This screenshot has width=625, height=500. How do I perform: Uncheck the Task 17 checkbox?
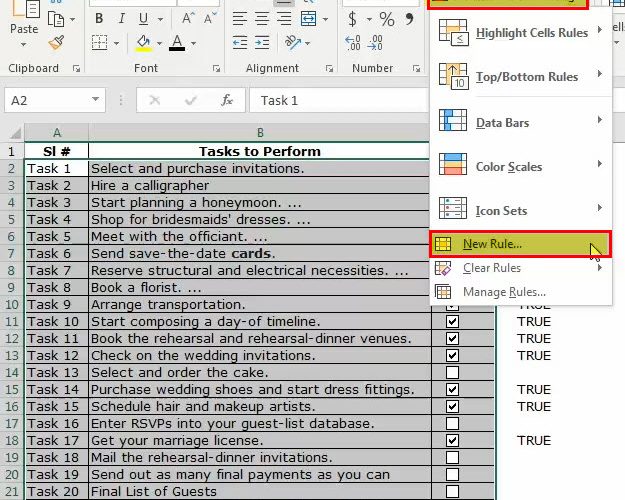pos(452,440)
